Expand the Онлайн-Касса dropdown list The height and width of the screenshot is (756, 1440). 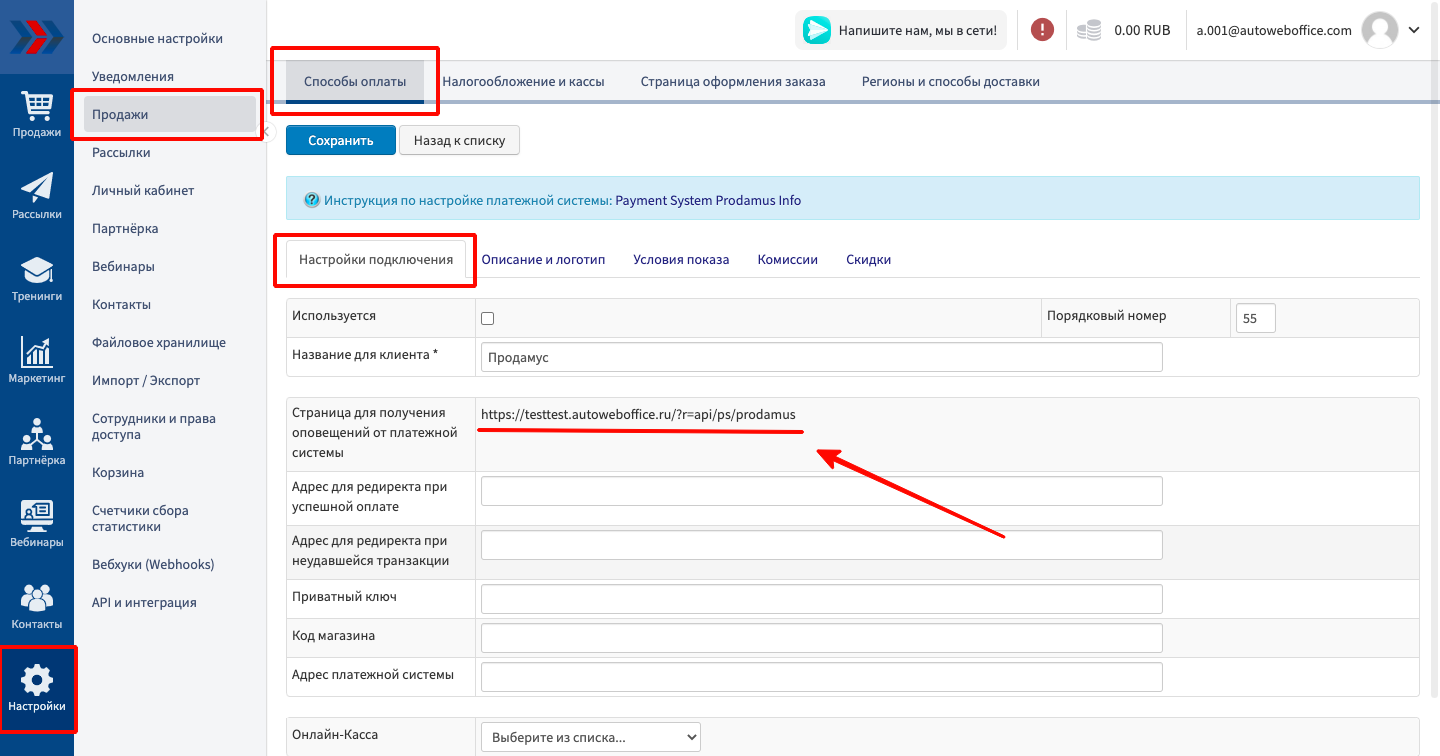[590, 737]
